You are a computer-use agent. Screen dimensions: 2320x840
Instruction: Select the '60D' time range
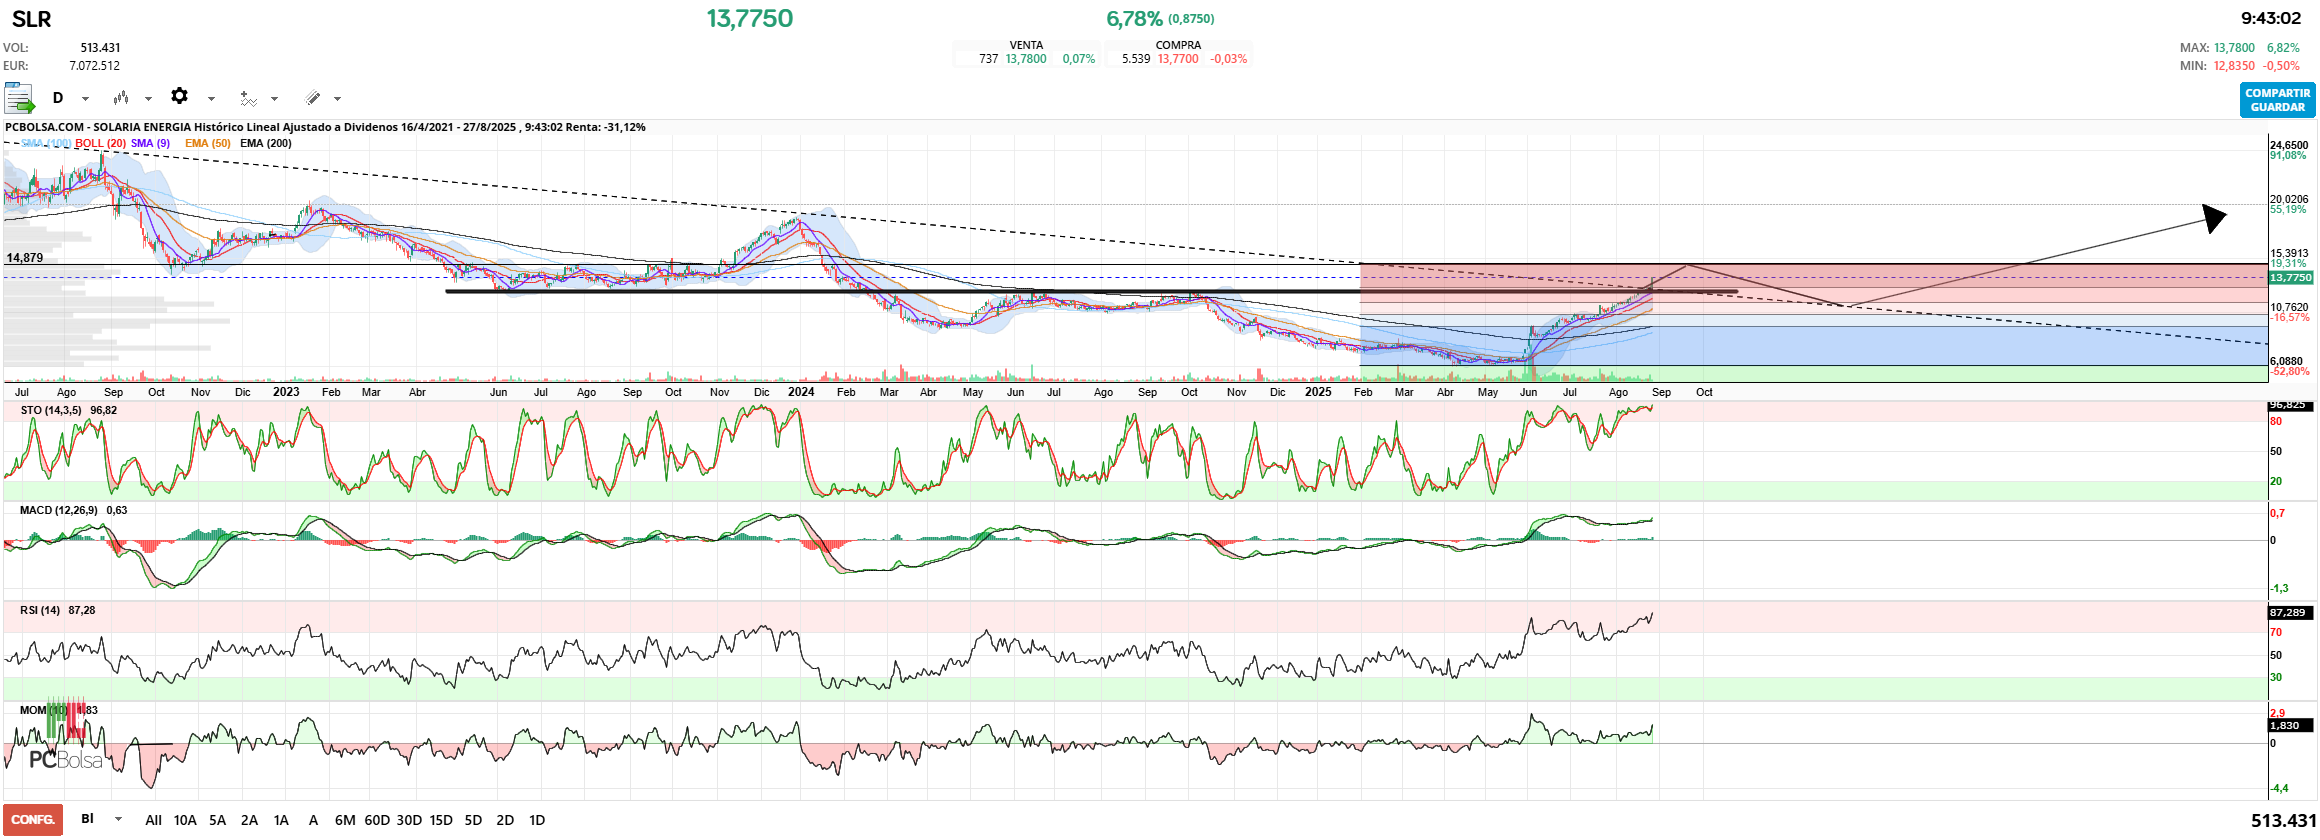click(377, 820)
